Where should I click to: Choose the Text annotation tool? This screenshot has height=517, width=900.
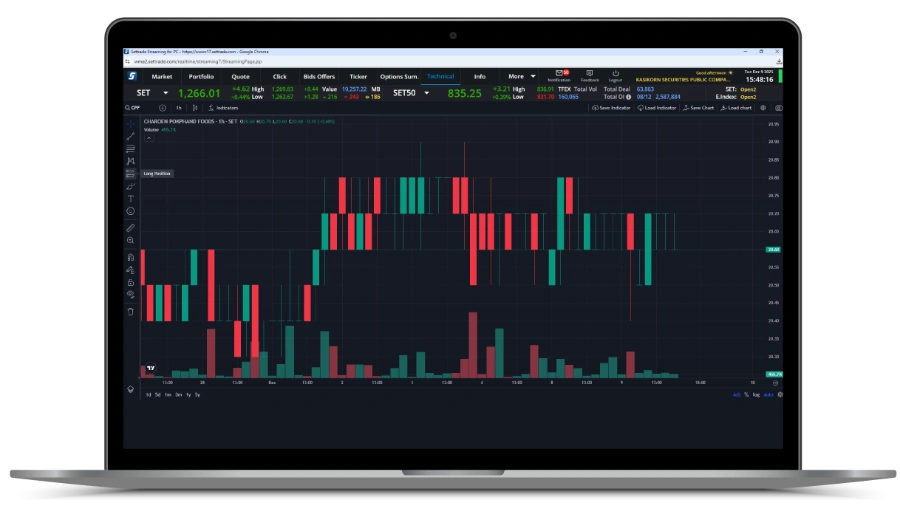click(x=130, y=198)
